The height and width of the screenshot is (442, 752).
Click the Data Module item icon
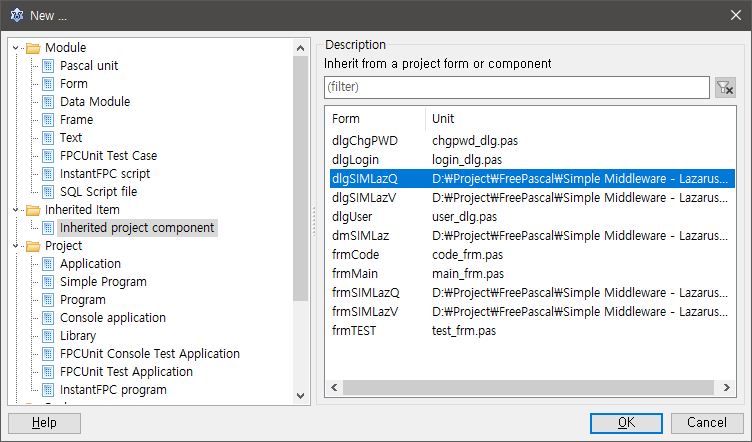[47, 102]
